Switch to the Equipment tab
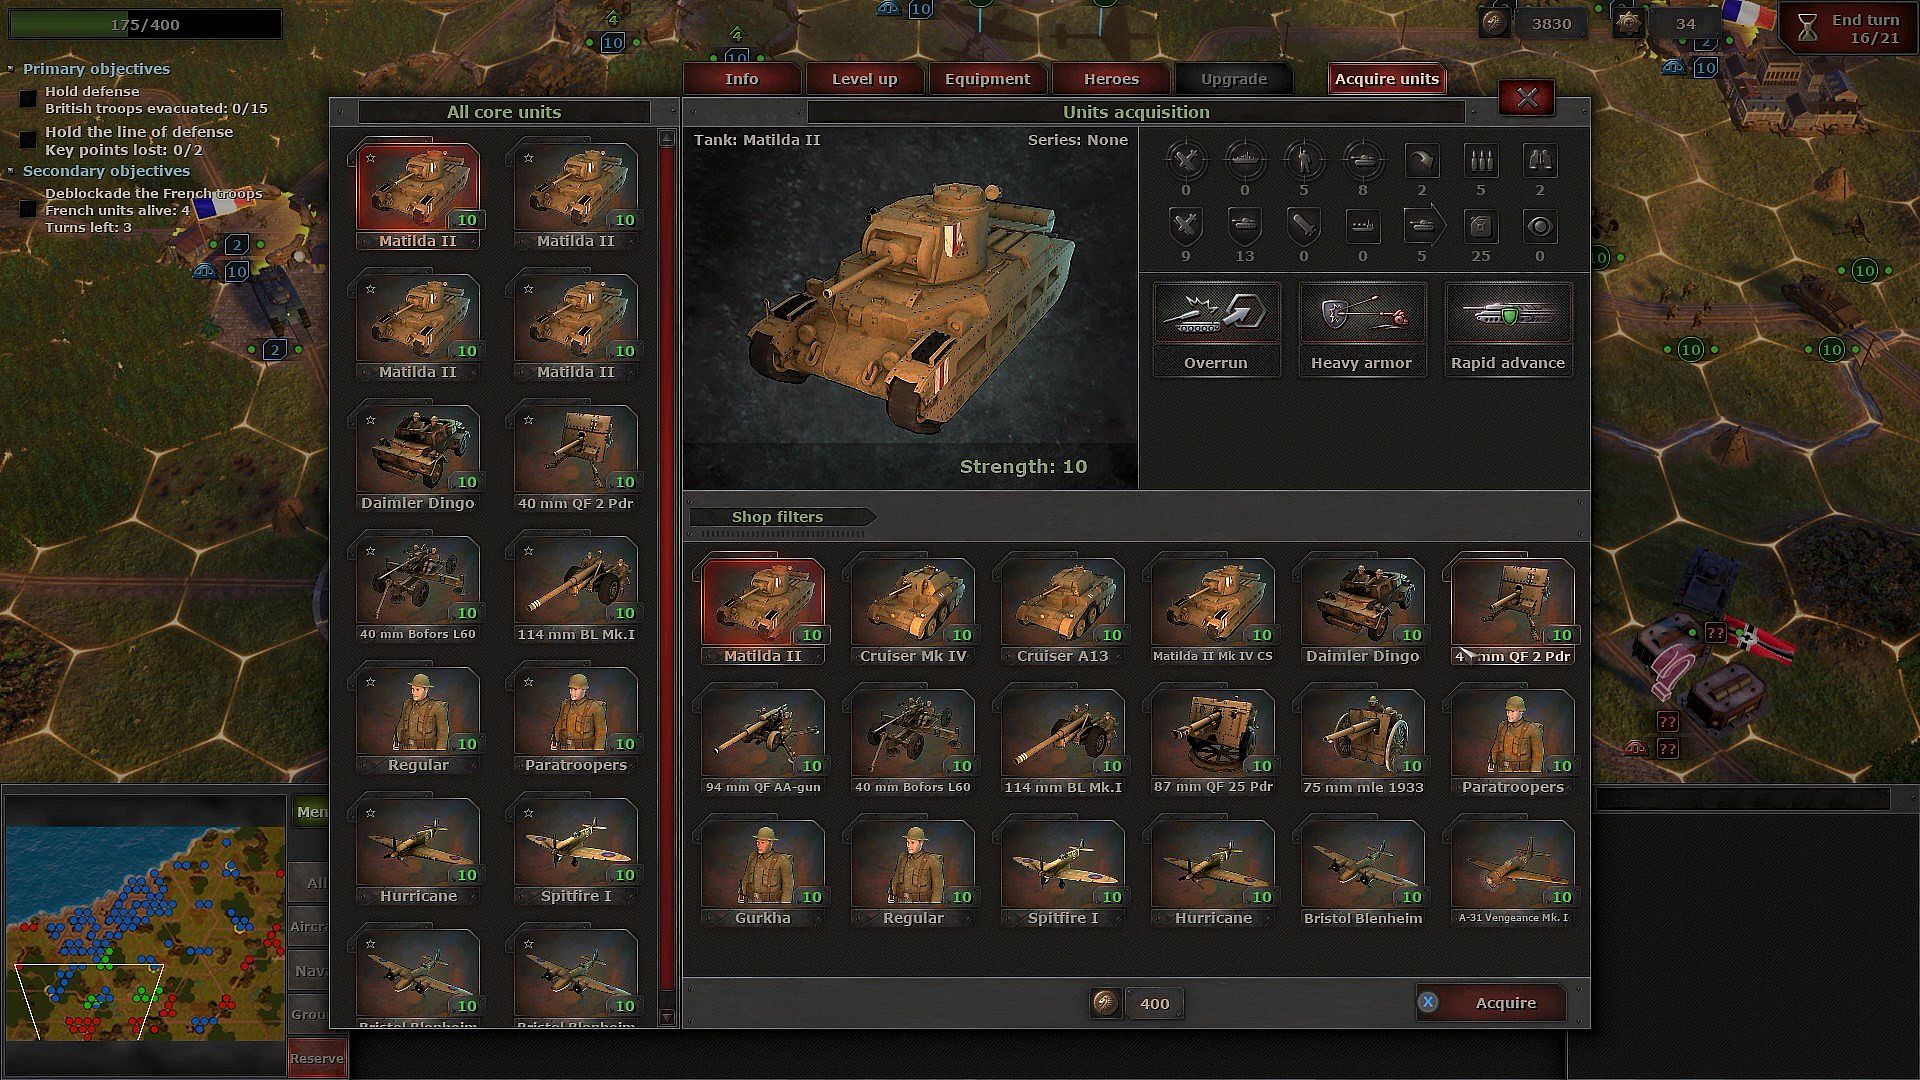The height and width of the screenshot is (1080, 1920). point(987,79)
